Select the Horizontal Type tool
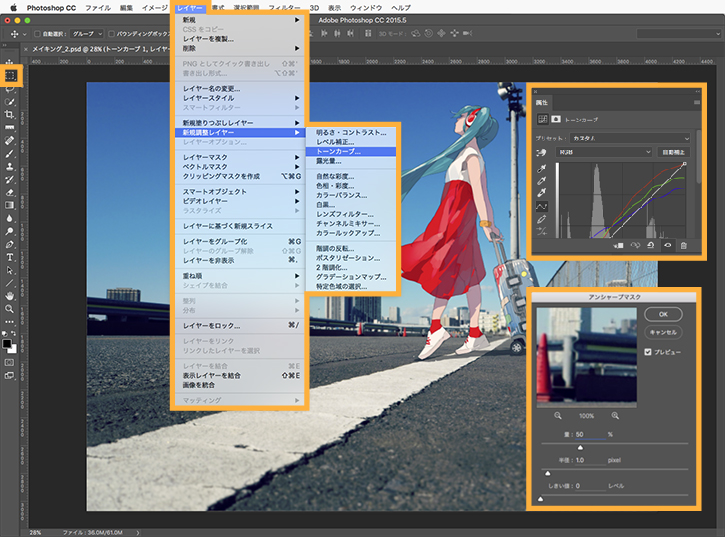 [9, 257]
